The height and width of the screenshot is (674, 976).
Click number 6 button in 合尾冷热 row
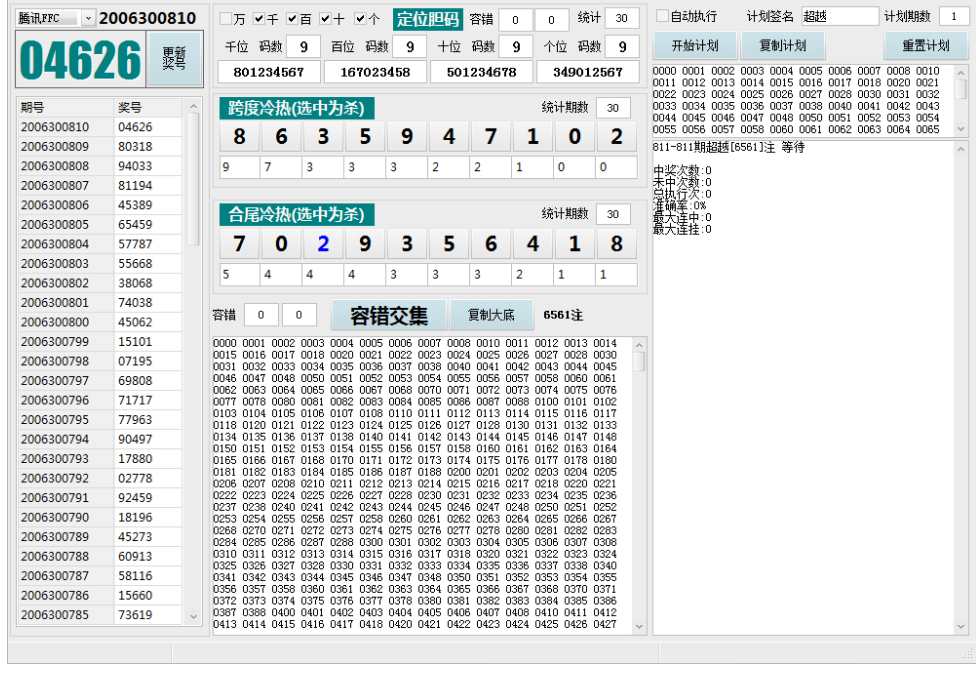[x=491, y=243]
